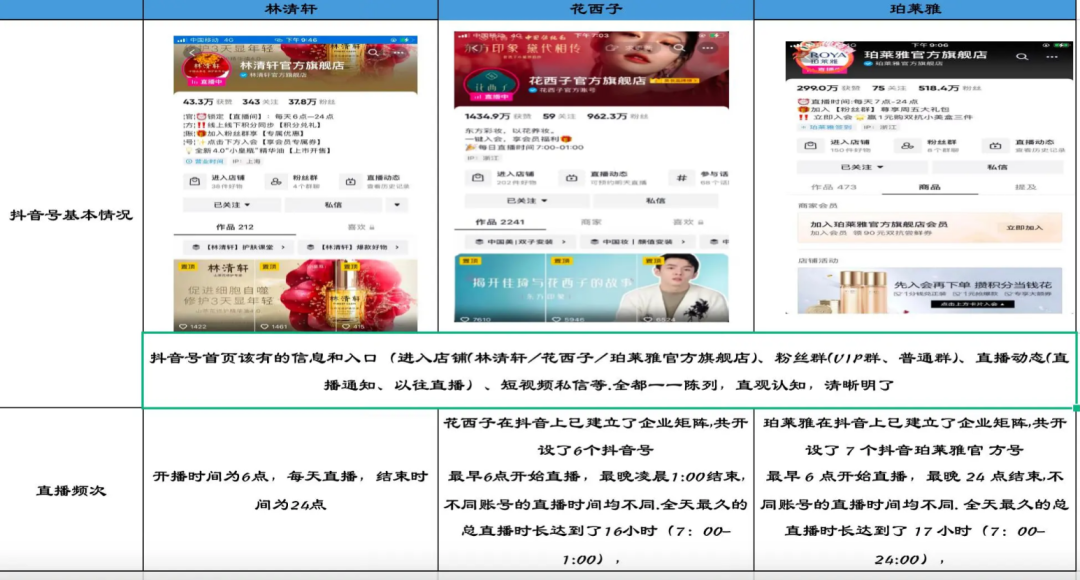Select the 抖音号基本情况 row label
The height and width of the screenshot is (580, 1080).
pos(71,215)
